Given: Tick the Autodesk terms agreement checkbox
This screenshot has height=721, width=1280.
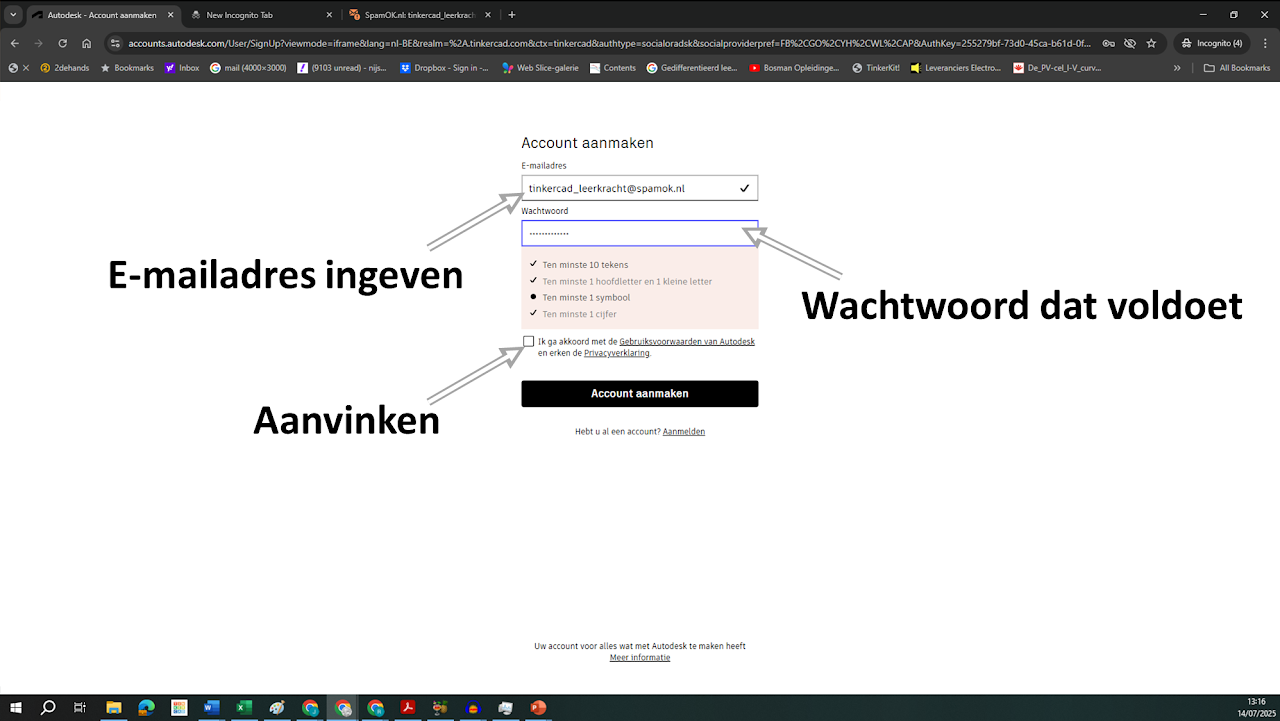Looking at the screenshot, I should [x=529, y=342].
